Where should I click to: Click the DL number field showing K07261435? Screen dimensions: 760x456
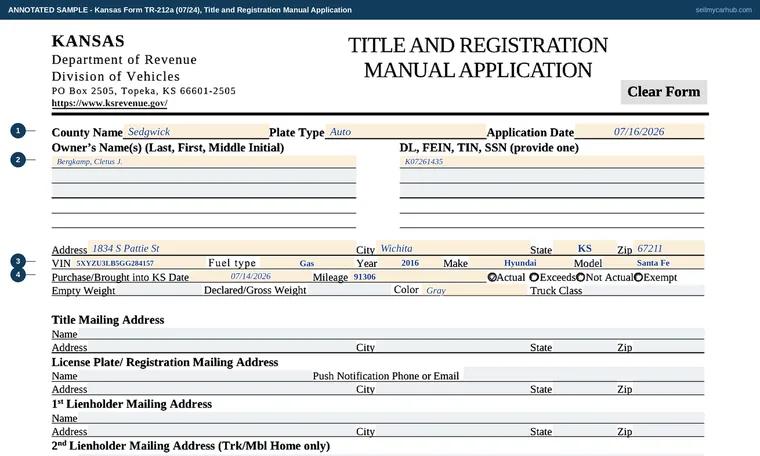tap(552, 161)
